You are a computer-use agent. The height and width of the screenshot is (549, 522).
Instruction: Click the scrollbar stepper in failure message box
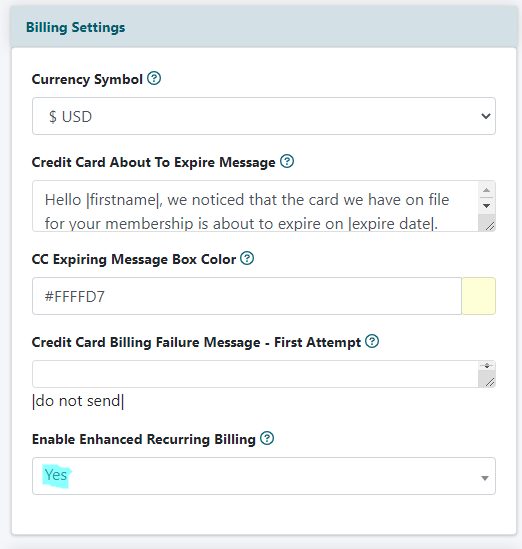click(487, 366)
